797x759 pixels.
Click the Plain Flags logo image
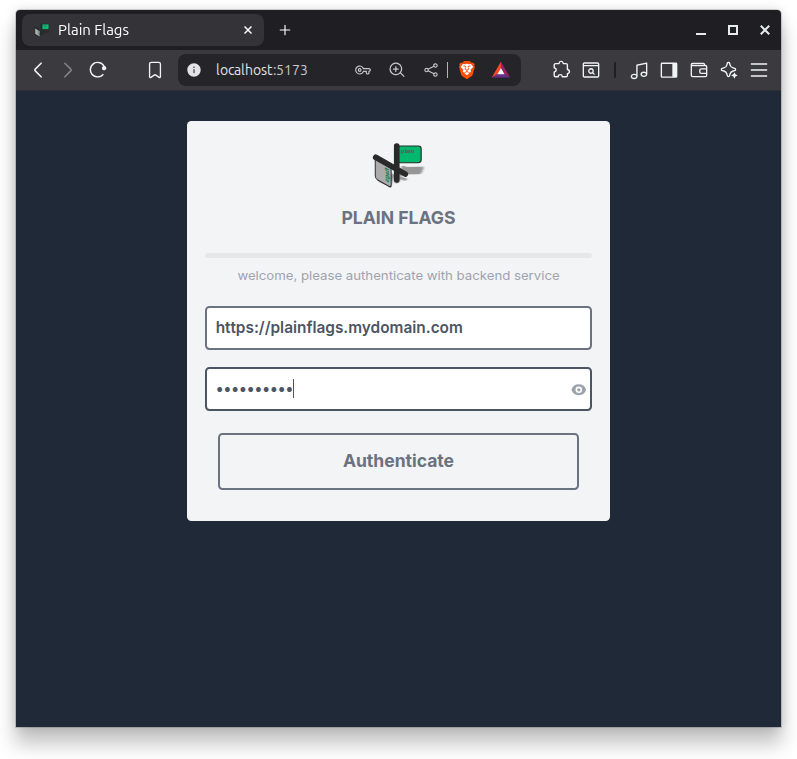[398, 165]
